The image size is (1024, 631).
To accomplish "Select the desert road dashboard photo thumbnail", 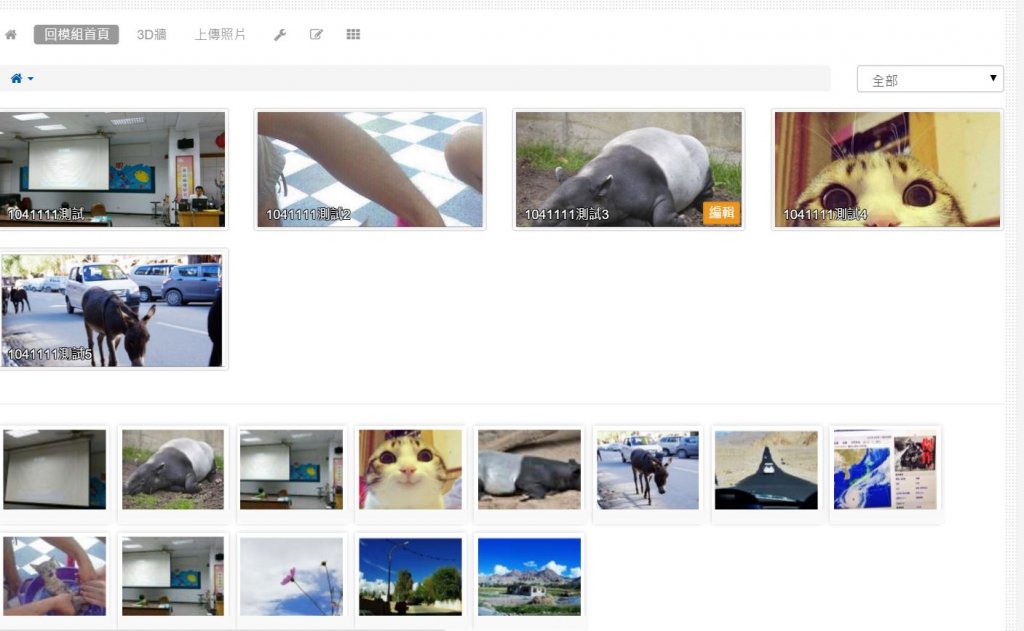I will click(766, 471).
